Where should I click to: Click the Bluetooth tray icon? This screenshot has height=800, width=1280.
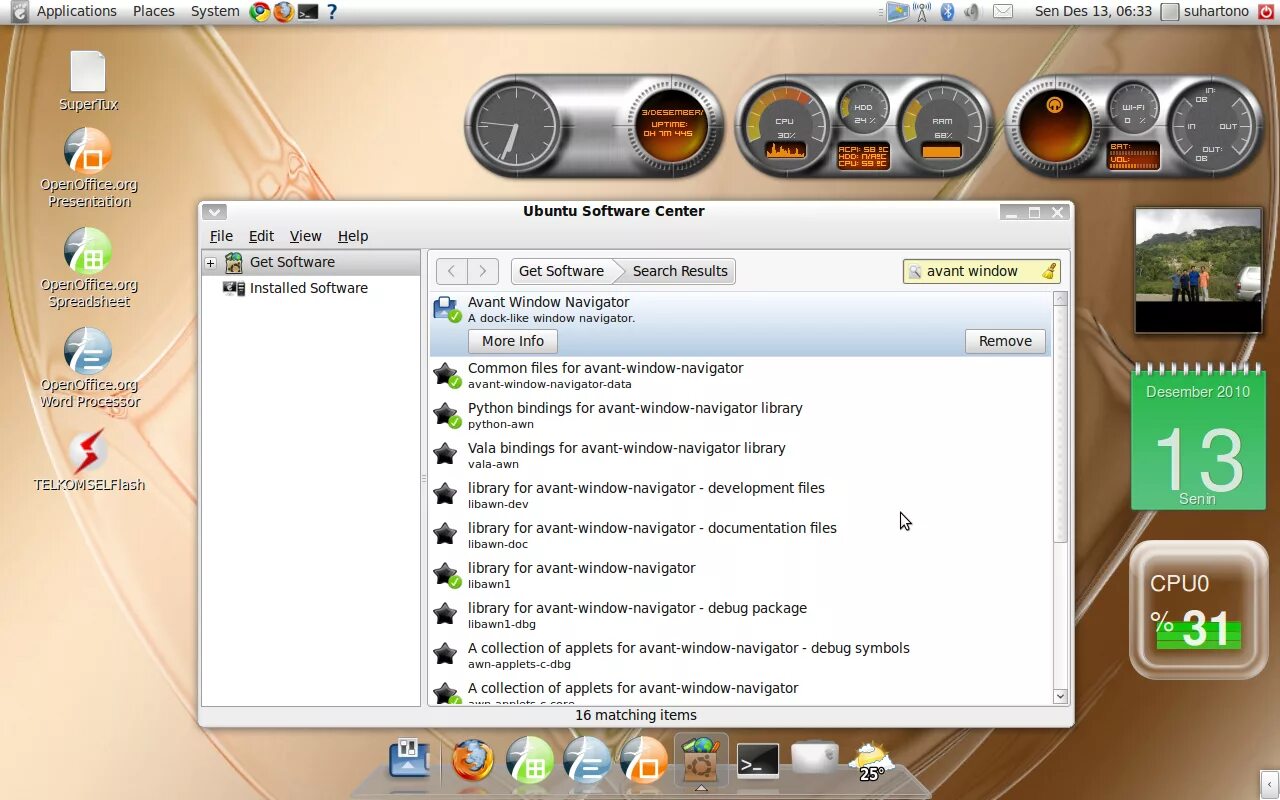tap(947, 12)
